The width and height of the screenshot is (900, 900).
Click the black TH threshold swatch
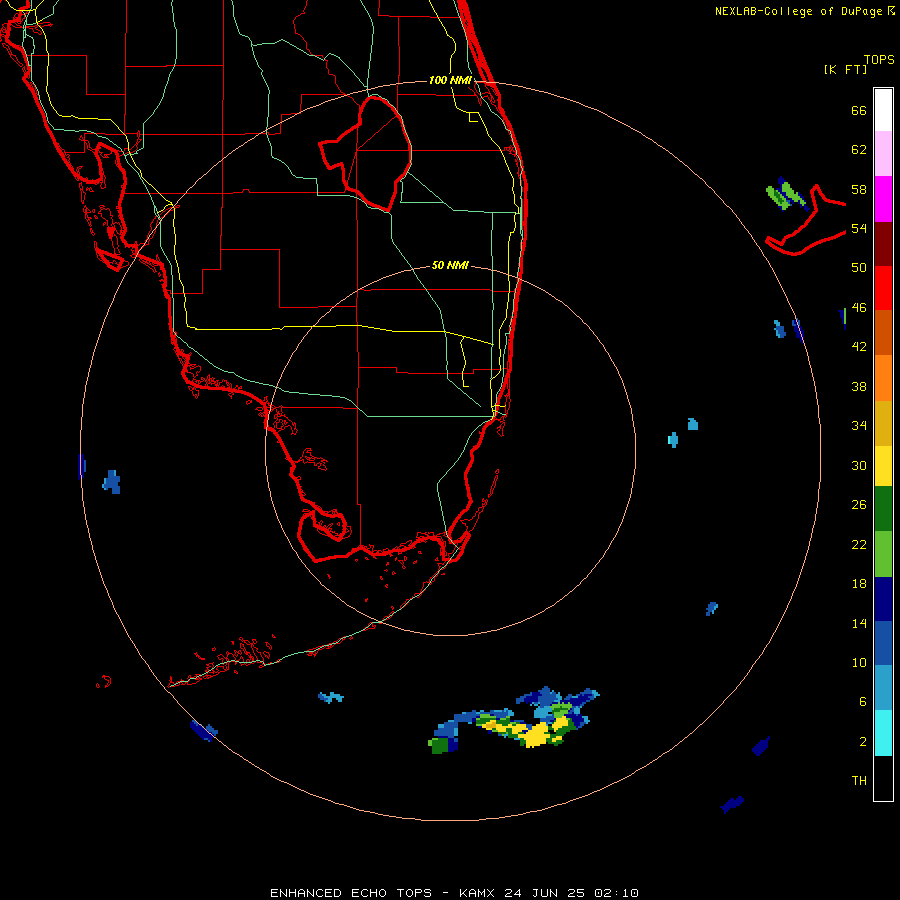[x=883, y=778]
